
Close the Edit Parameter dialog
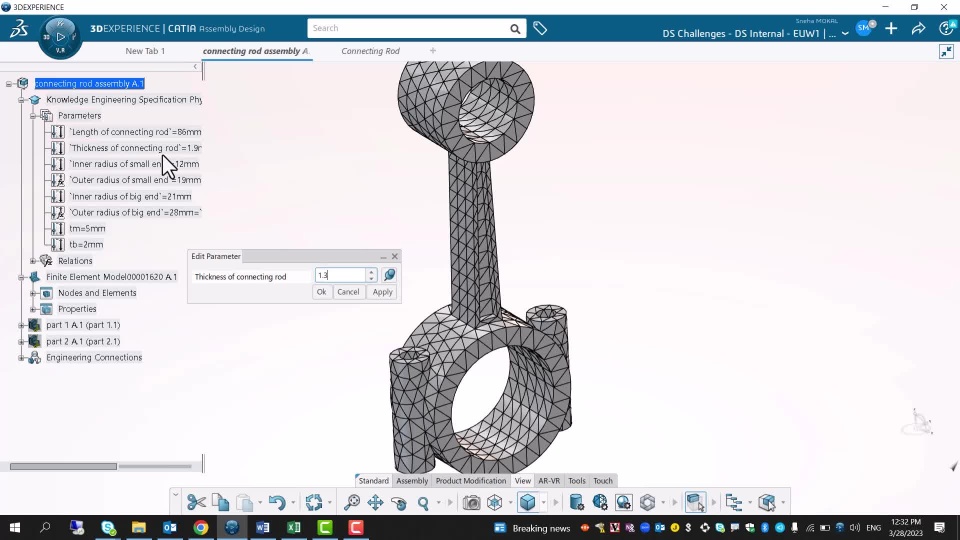pos(395,257)
